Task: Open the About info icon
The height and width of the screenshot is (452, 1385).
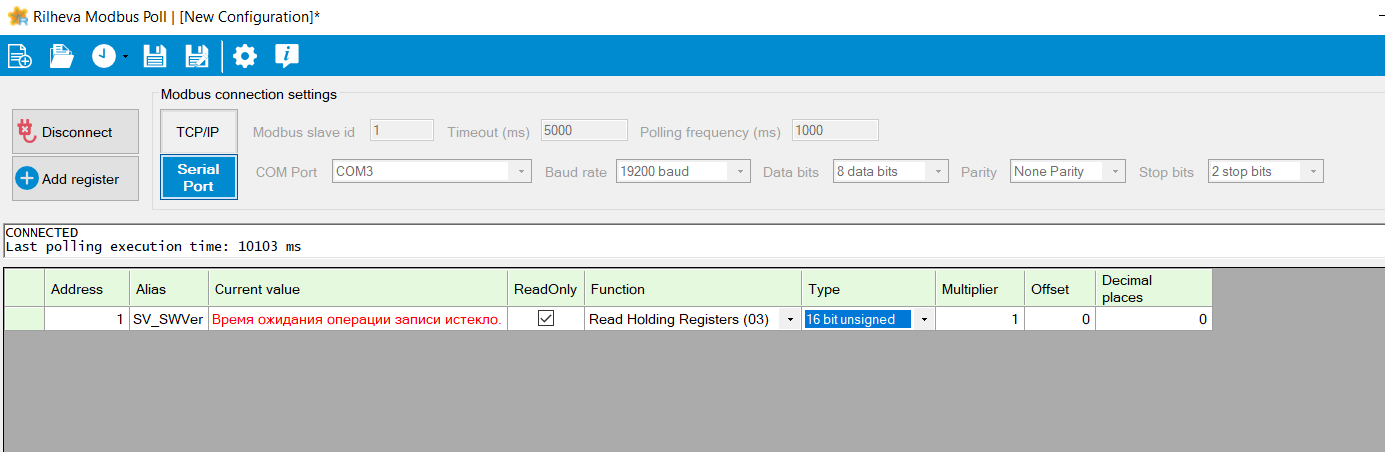Action: click(287, 56)
